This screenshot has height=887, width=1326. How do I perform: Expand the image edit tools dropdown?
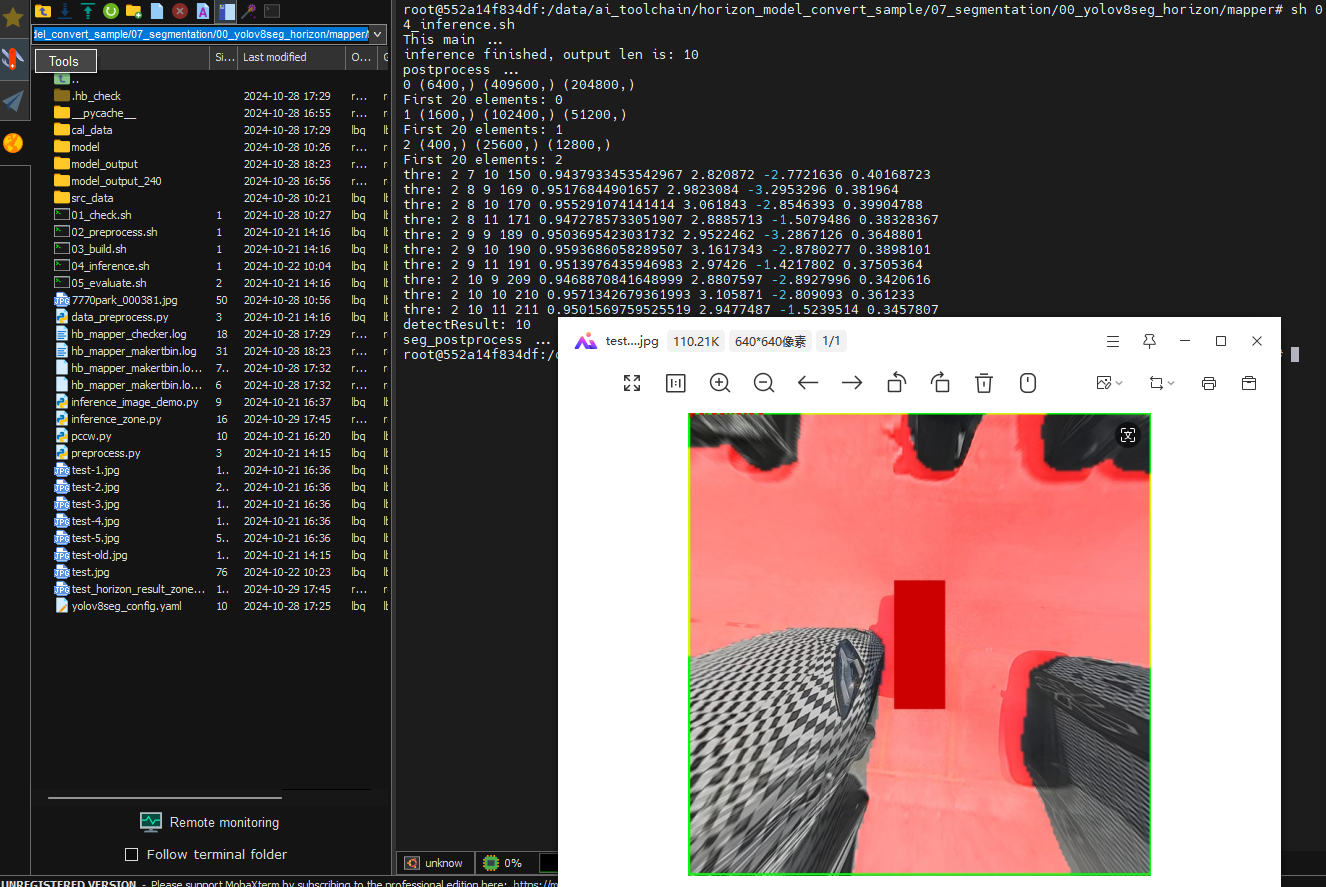coord(1109,383)
